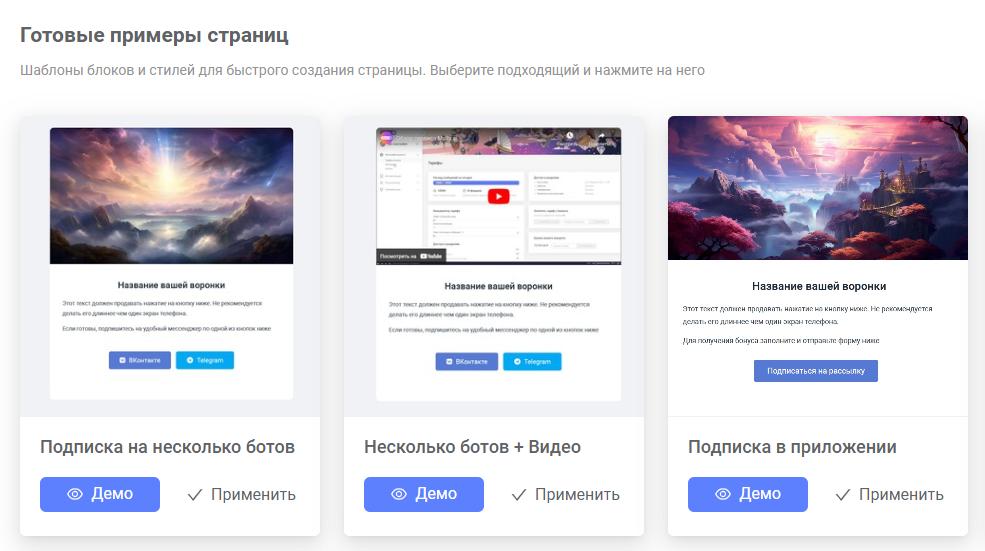
Task: Apply the 'Подписка на несколько ботов' template
Action: pyautogui.click(x=242, y=494)
